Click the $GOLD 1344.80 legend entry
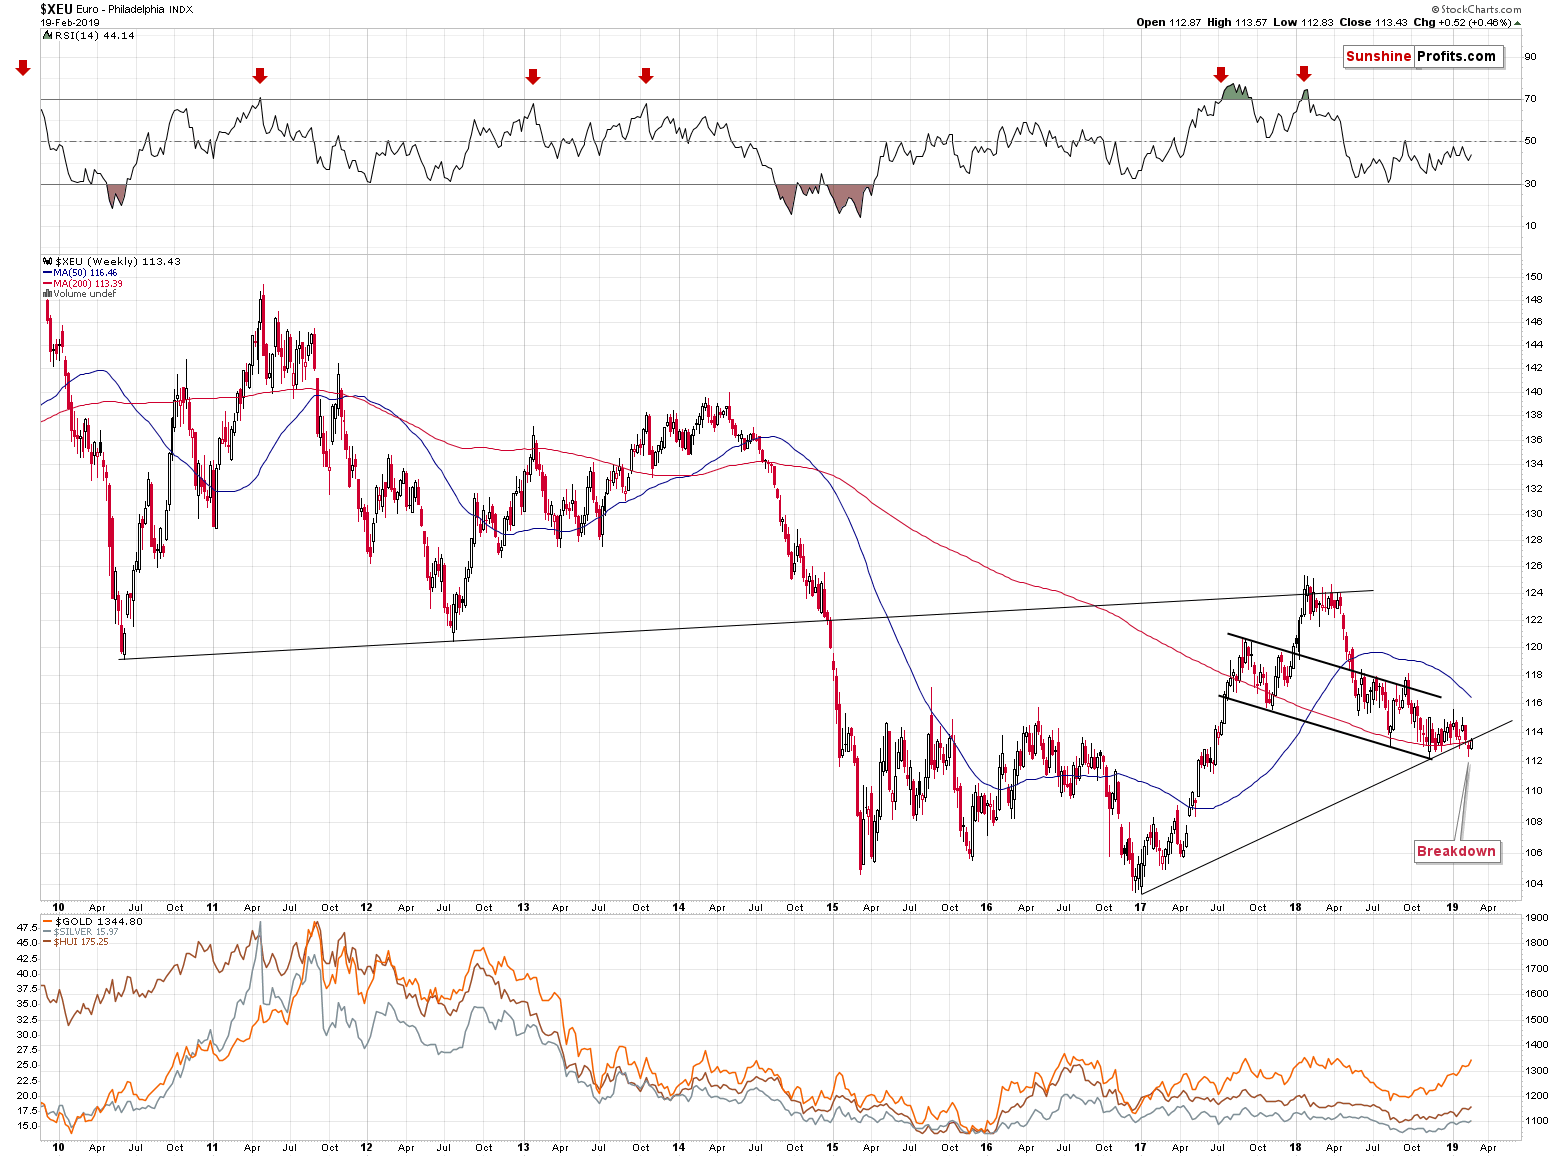This screenshot has height=1157, width=1565. click(93, 921)
